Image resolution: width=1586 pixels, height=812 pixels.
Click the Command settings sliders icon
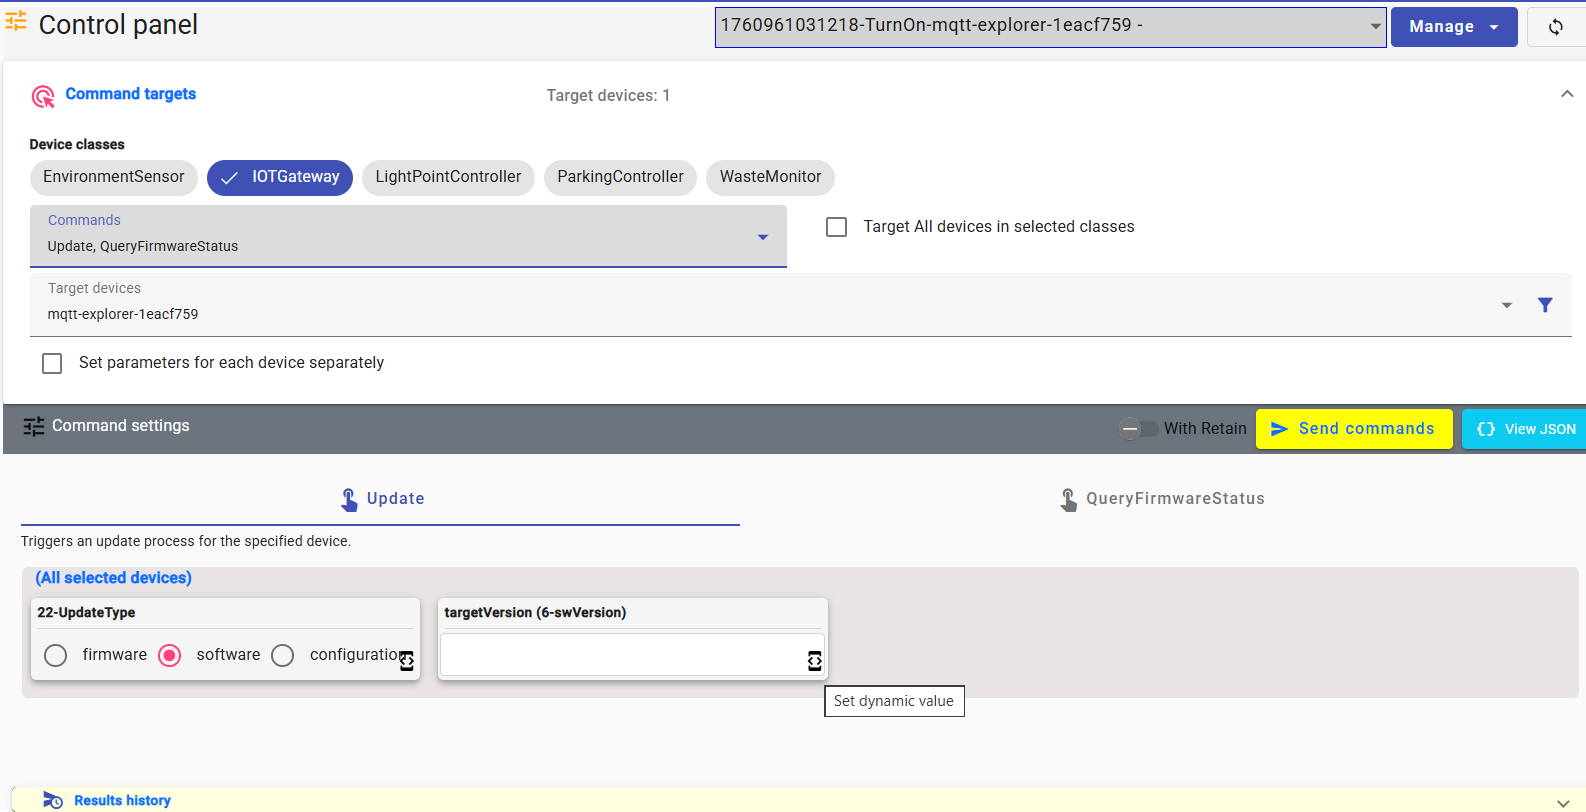pyautogui.click(x=34, y=427)
